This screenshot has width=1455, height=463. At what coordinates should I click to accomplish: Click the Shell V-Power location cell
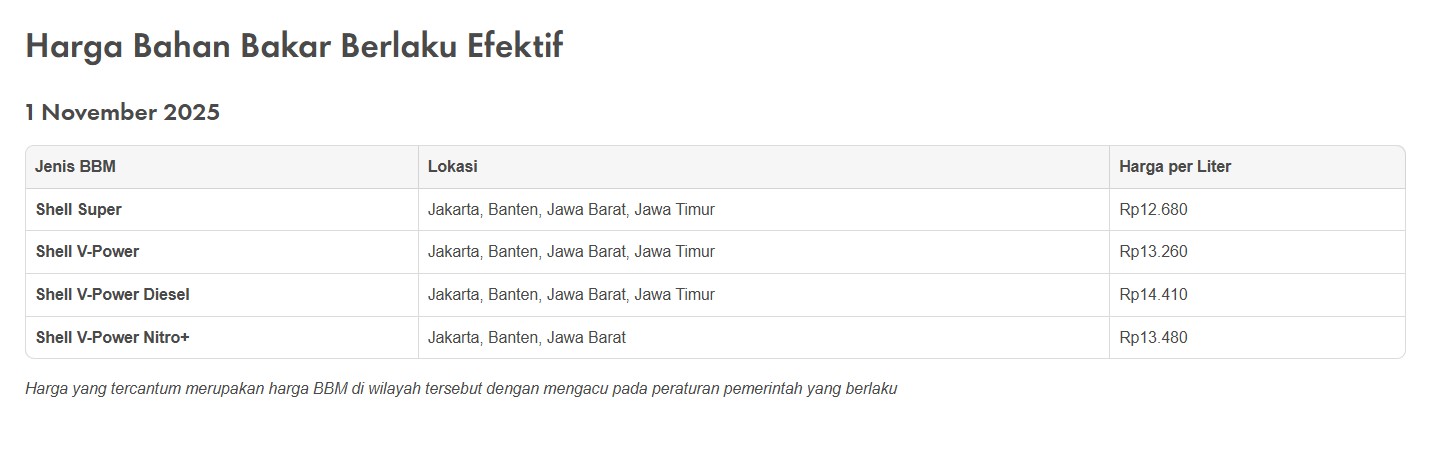pos(571,252)
